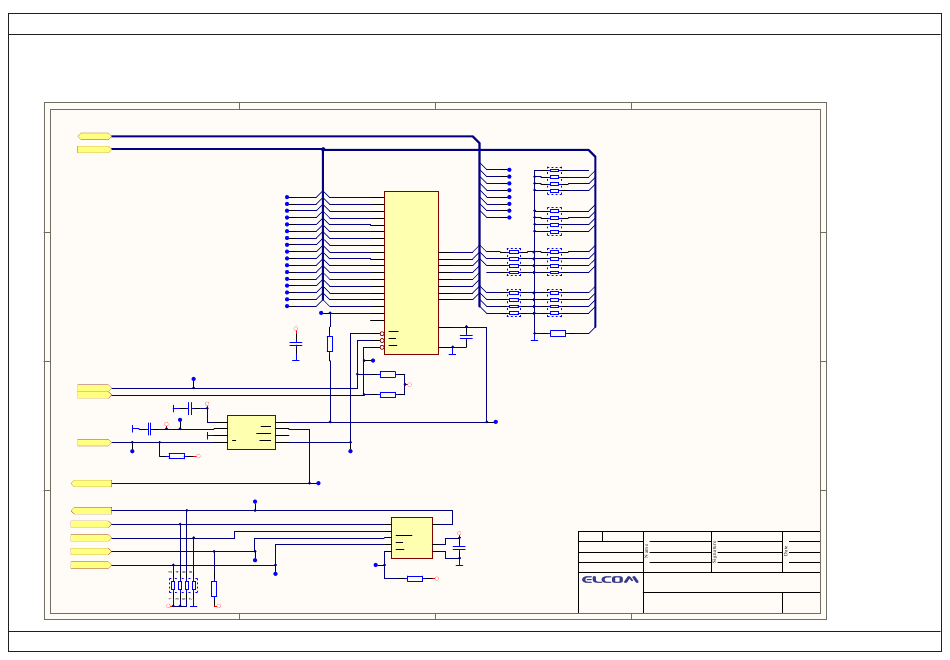Select the capacitor right of main IC bottom
Image resolution: width=950 pixels, height=660 pixels.
click(466, 338)
